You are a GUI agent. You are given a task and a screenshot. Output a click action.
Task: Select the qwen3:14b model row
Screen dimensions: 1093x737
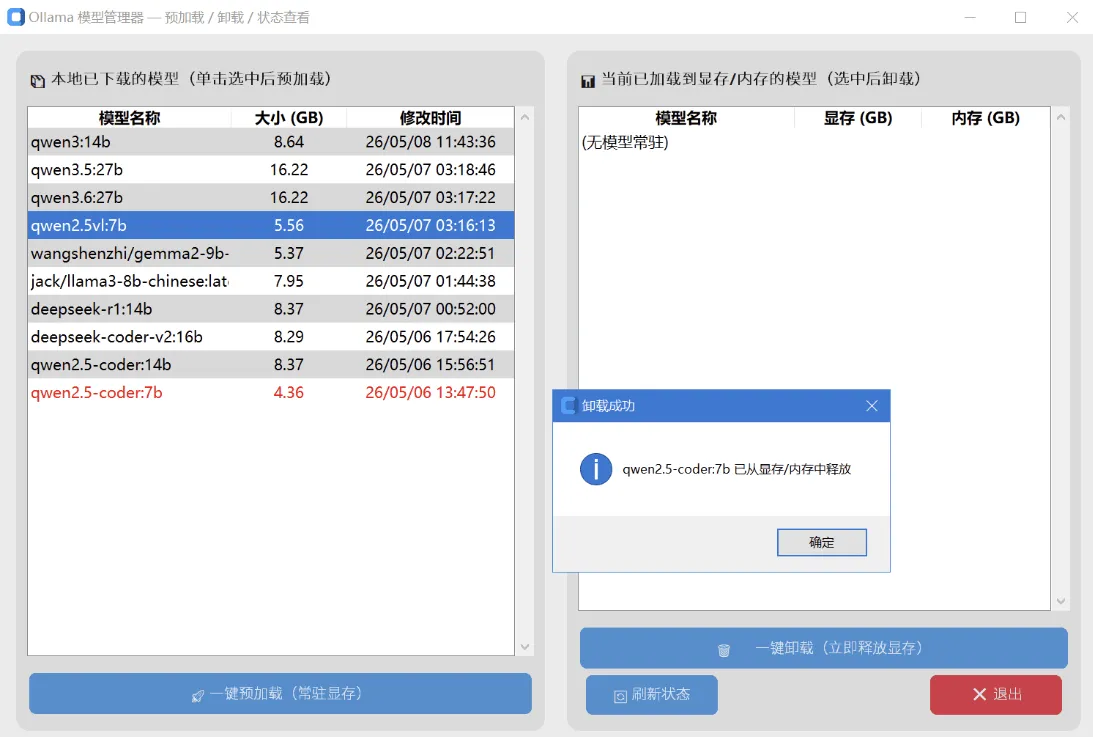[271, 142]
